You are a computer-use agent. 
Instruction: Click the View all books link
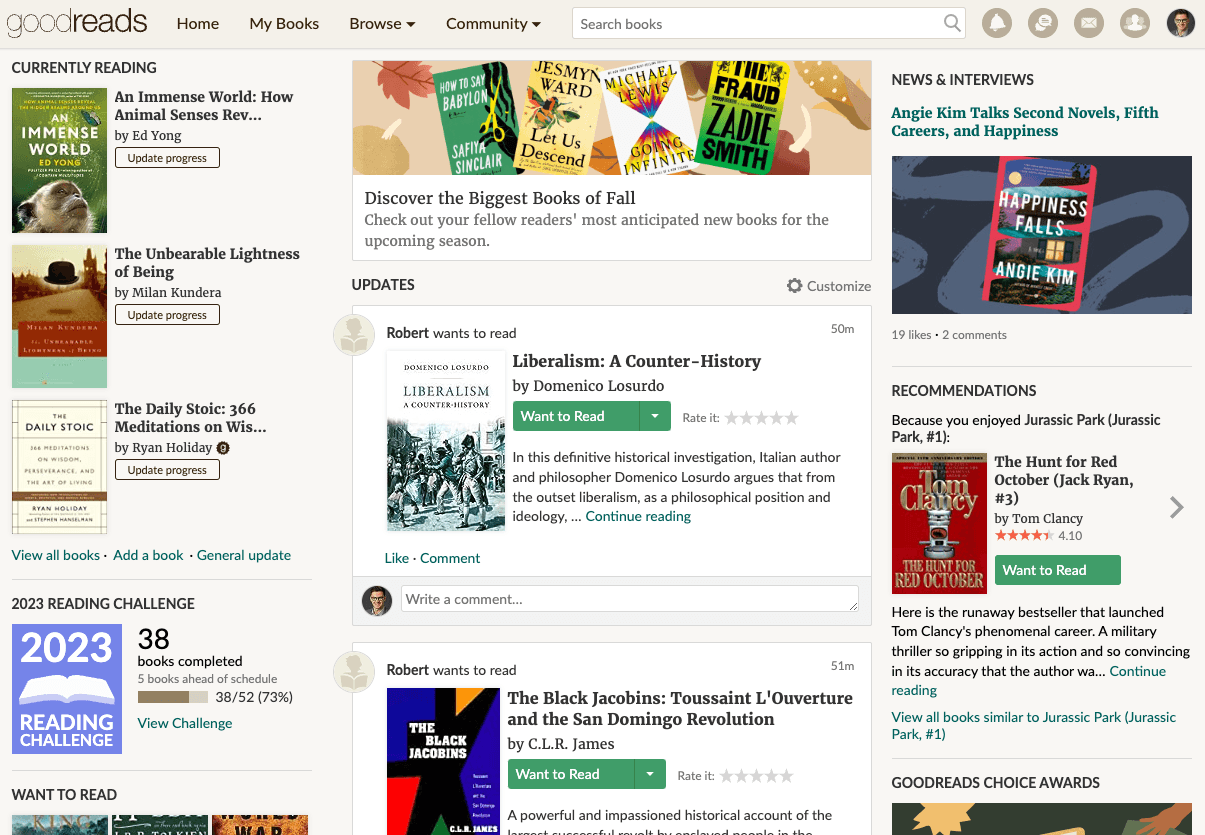coord(56,555)
